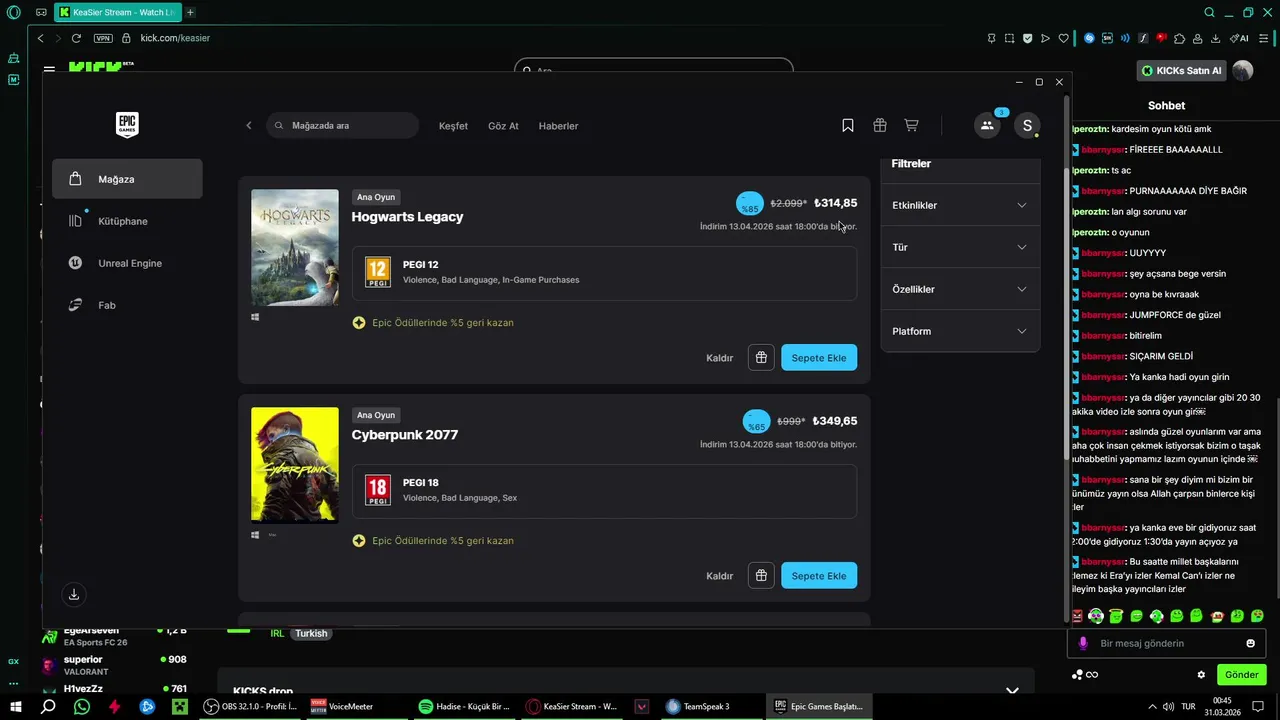
Task: Insert the angry red emote into chat
Action: coord(1077,616)
